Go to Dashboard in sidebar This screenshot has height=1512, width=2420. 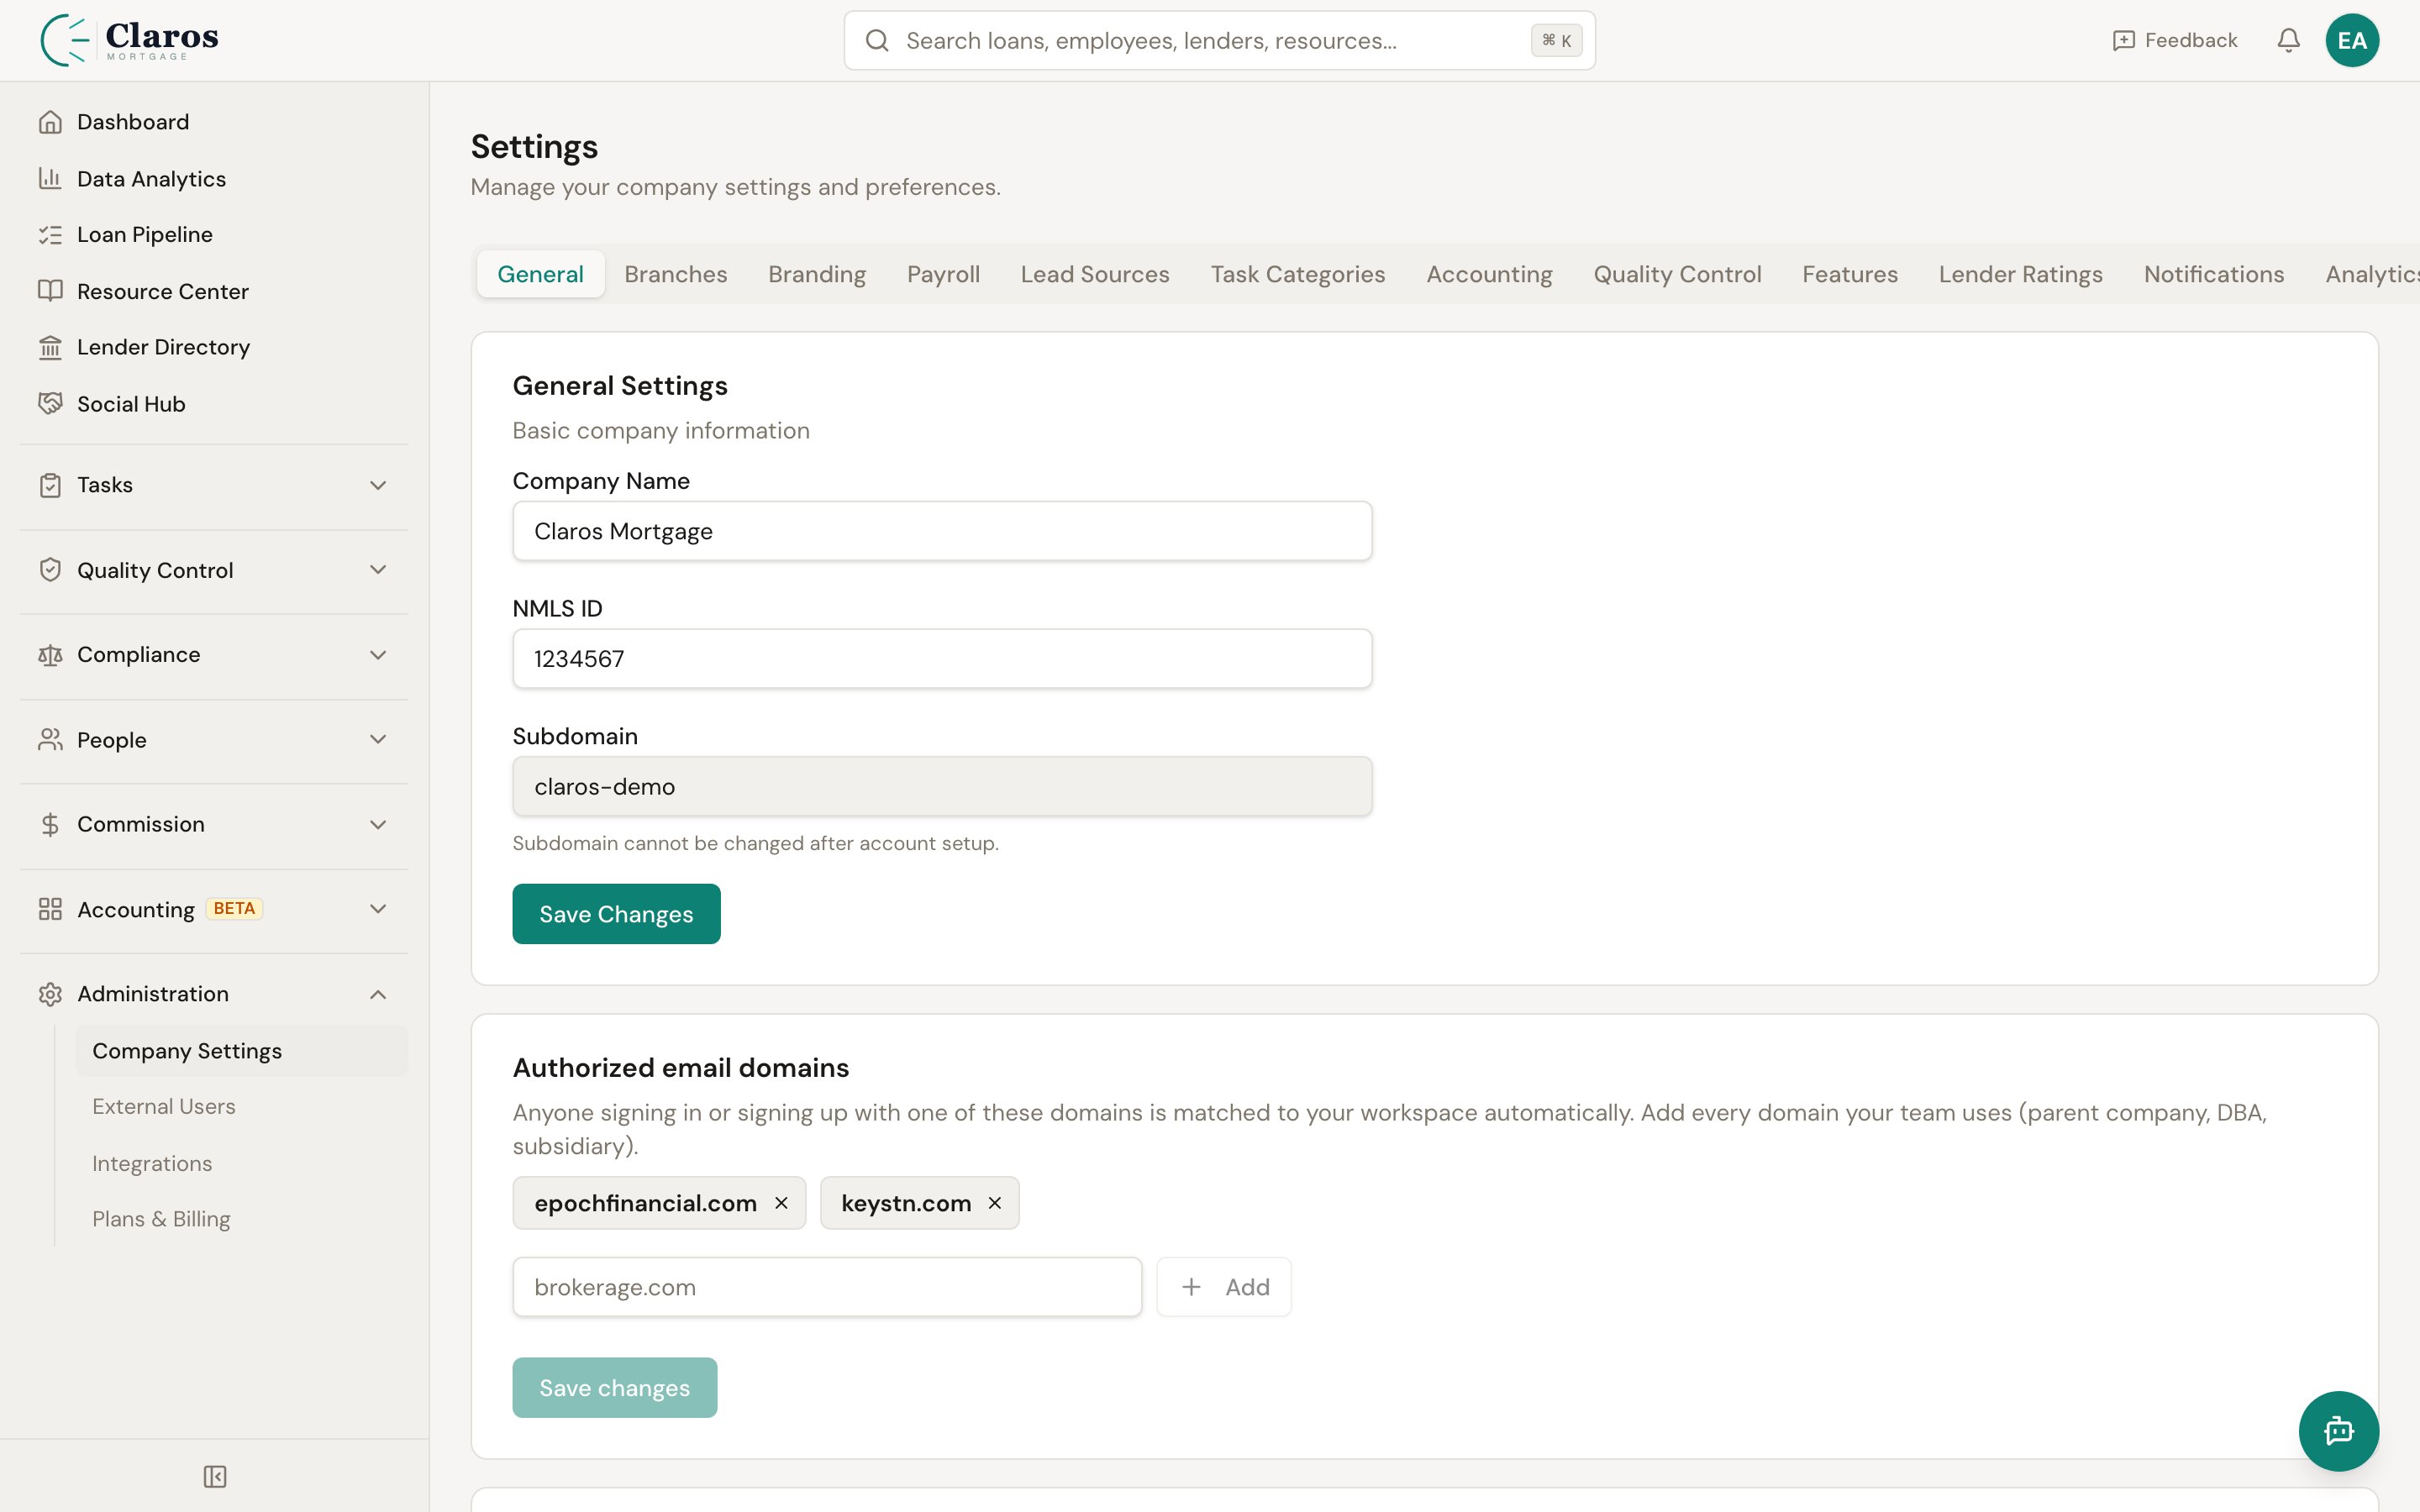click(214, 122)
